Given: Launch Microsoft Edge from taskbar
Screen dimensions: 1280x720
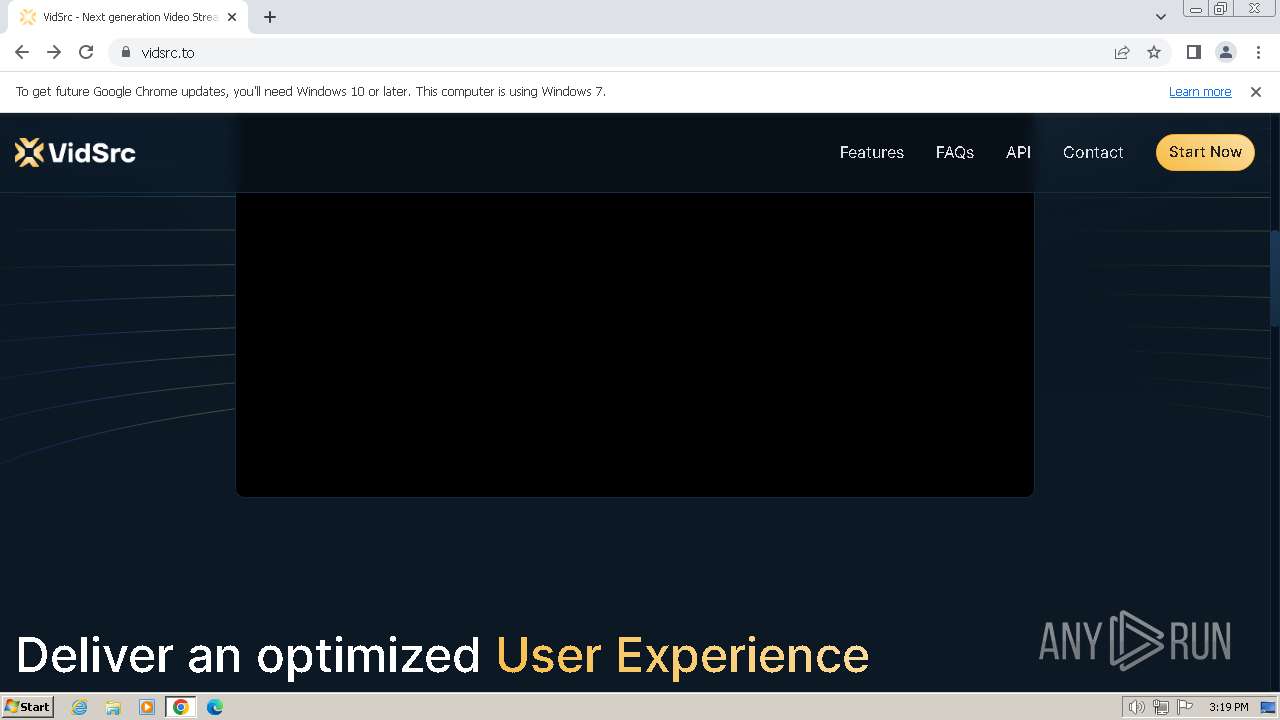Looking at the screenshot, I should pos(215,707).
